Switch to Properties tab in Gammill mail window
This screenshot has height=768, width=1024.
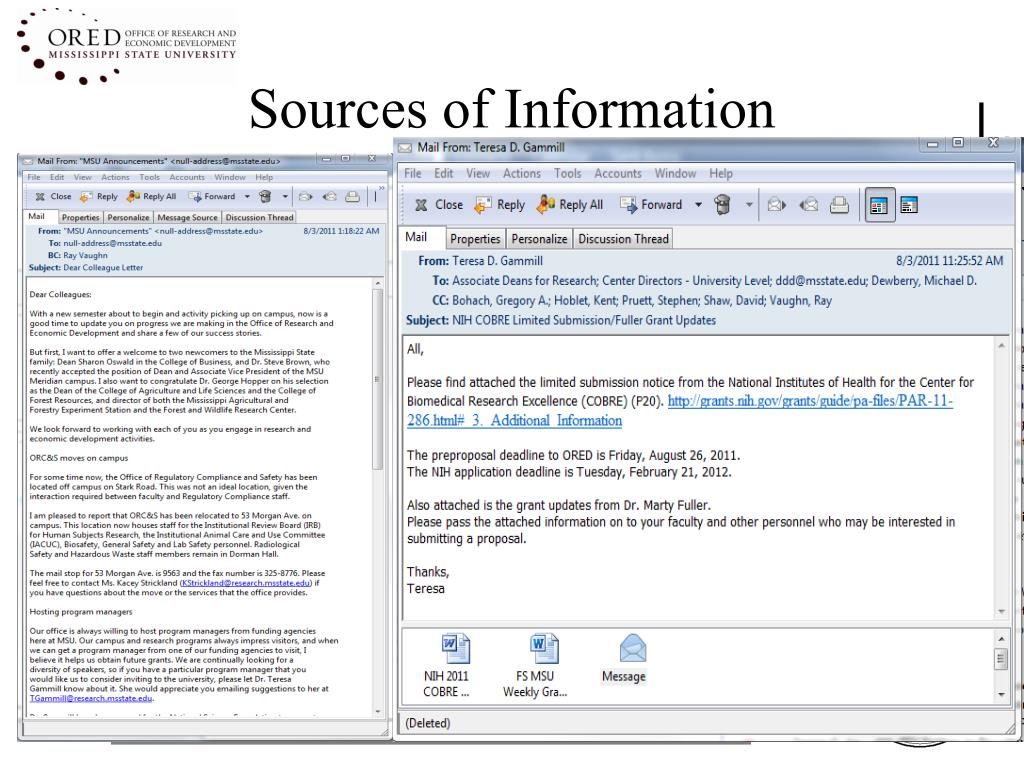475,239
